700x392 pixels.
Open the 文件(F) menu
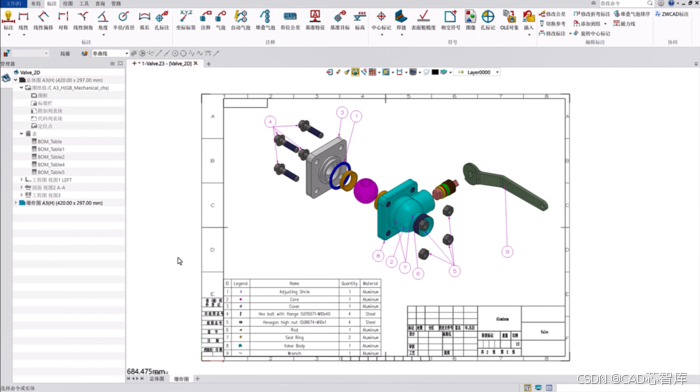point(13,4)
